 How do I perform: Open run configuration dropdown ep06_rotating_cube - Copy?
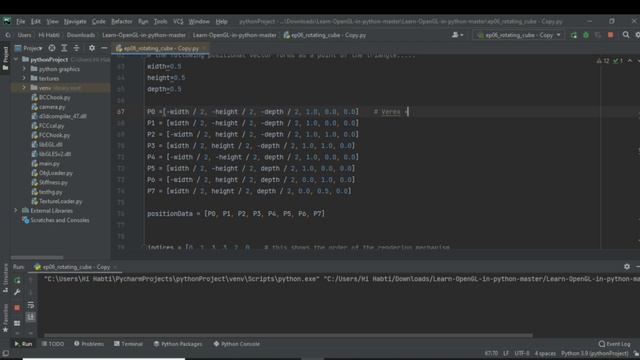519,36
